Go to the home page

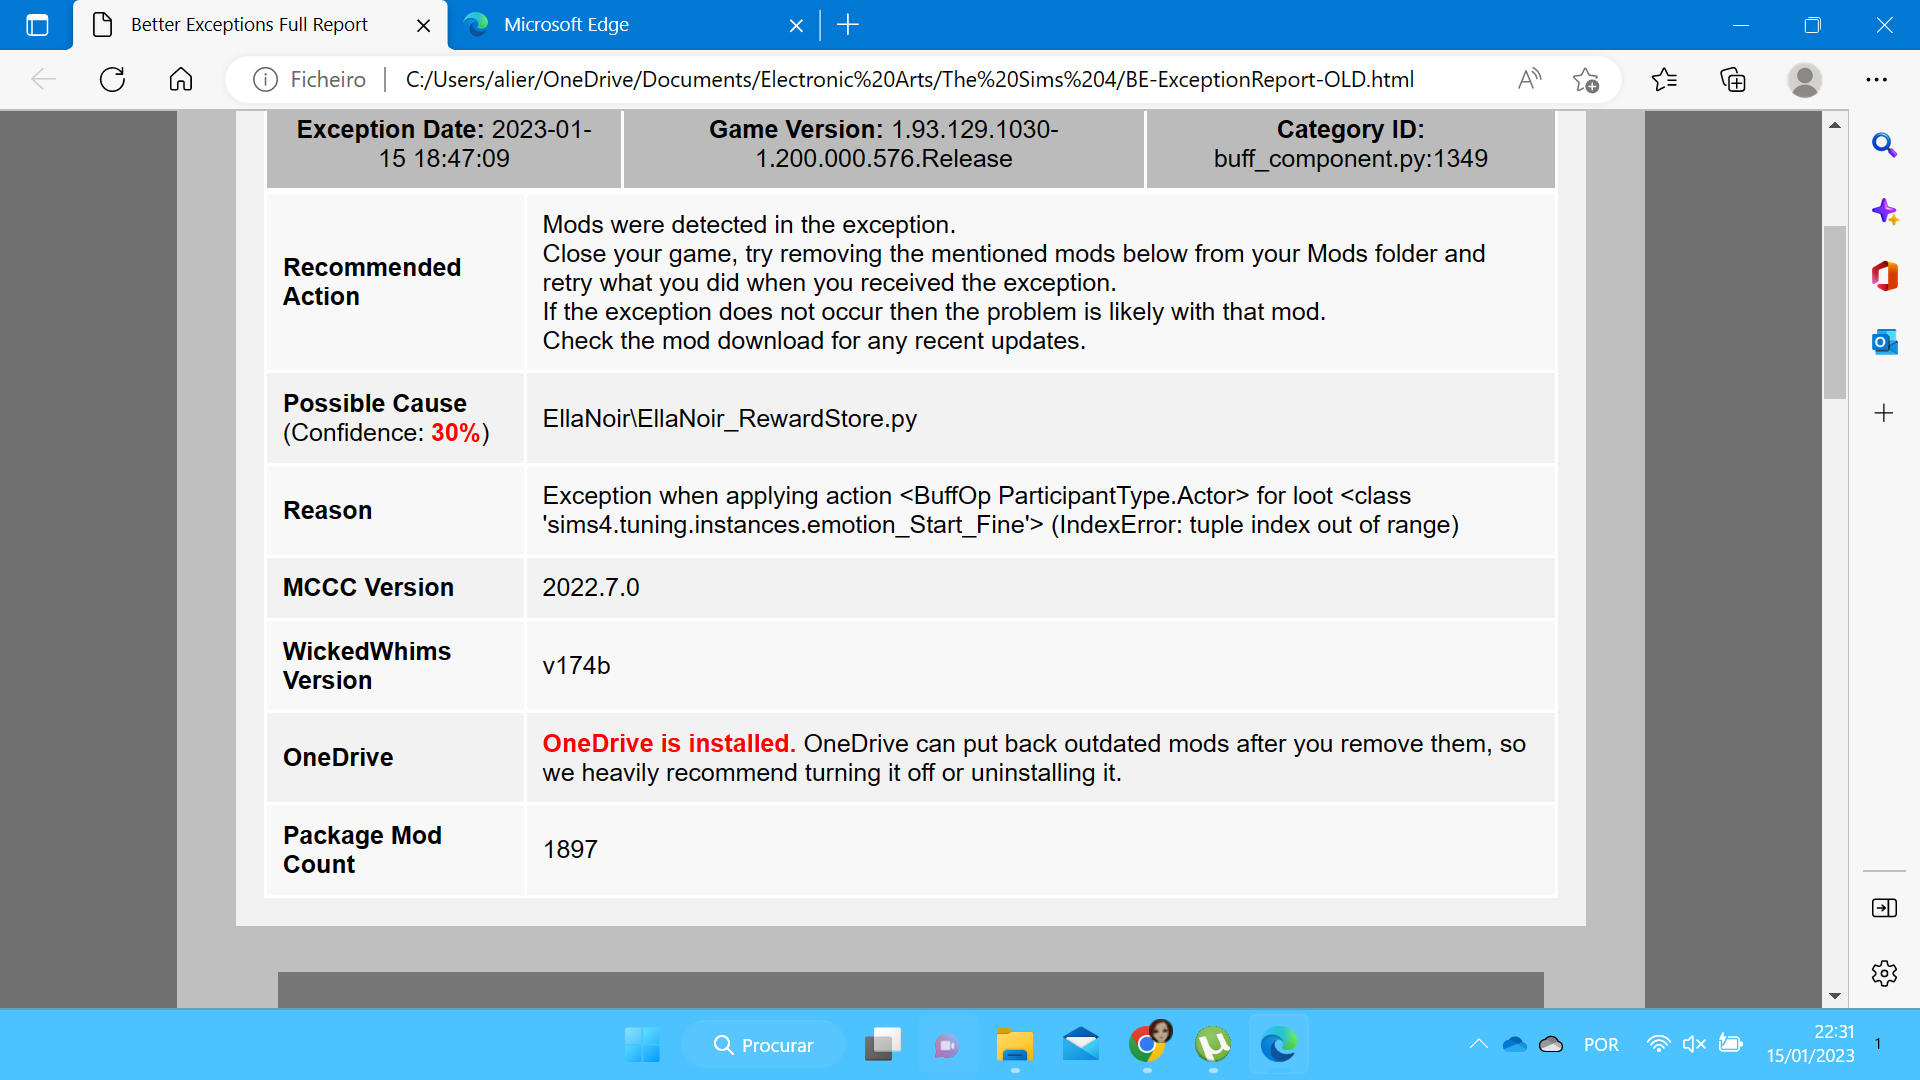click(x=181, y=79)
